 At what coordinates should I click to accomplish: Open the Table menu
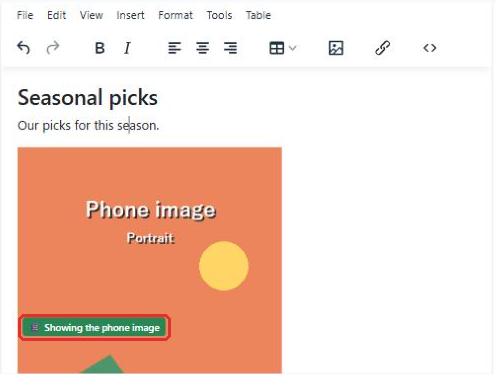tap(258, 15)
